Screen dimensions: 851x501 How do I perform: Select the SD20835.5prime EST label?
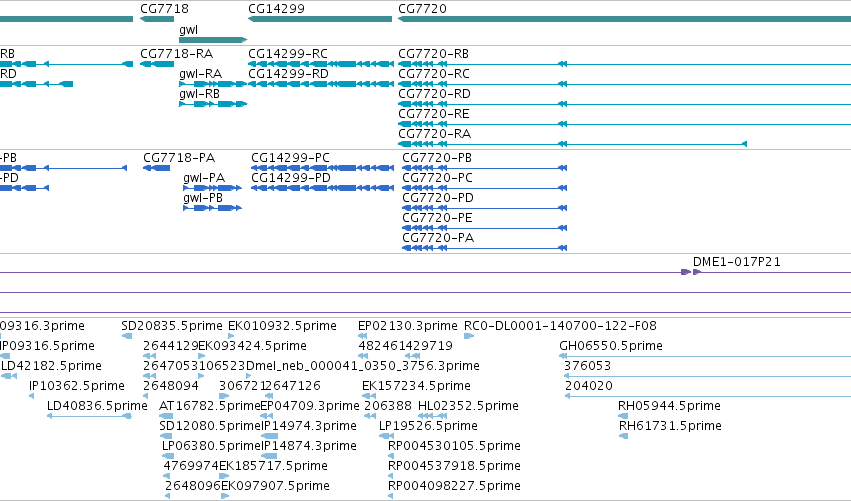click(172, 326)
